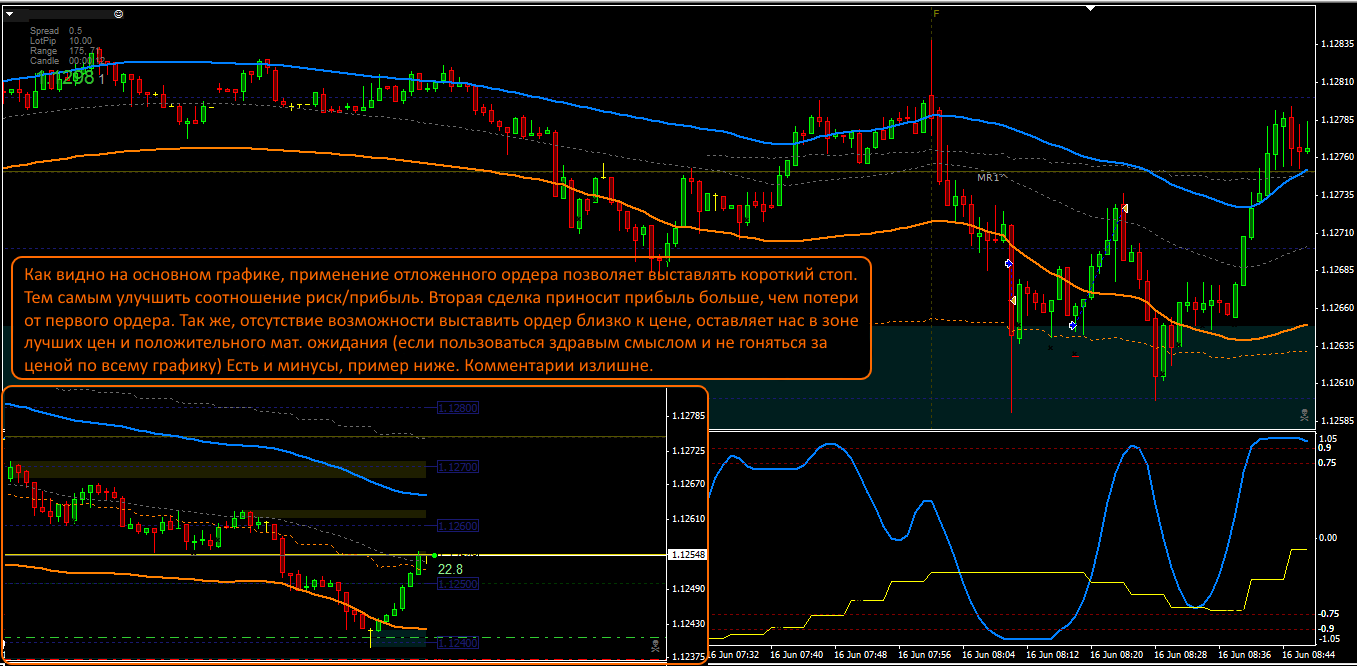Click the green dot on the yellow price line
The width and height of the screenshot is (1357, 666).
(436, 555)
